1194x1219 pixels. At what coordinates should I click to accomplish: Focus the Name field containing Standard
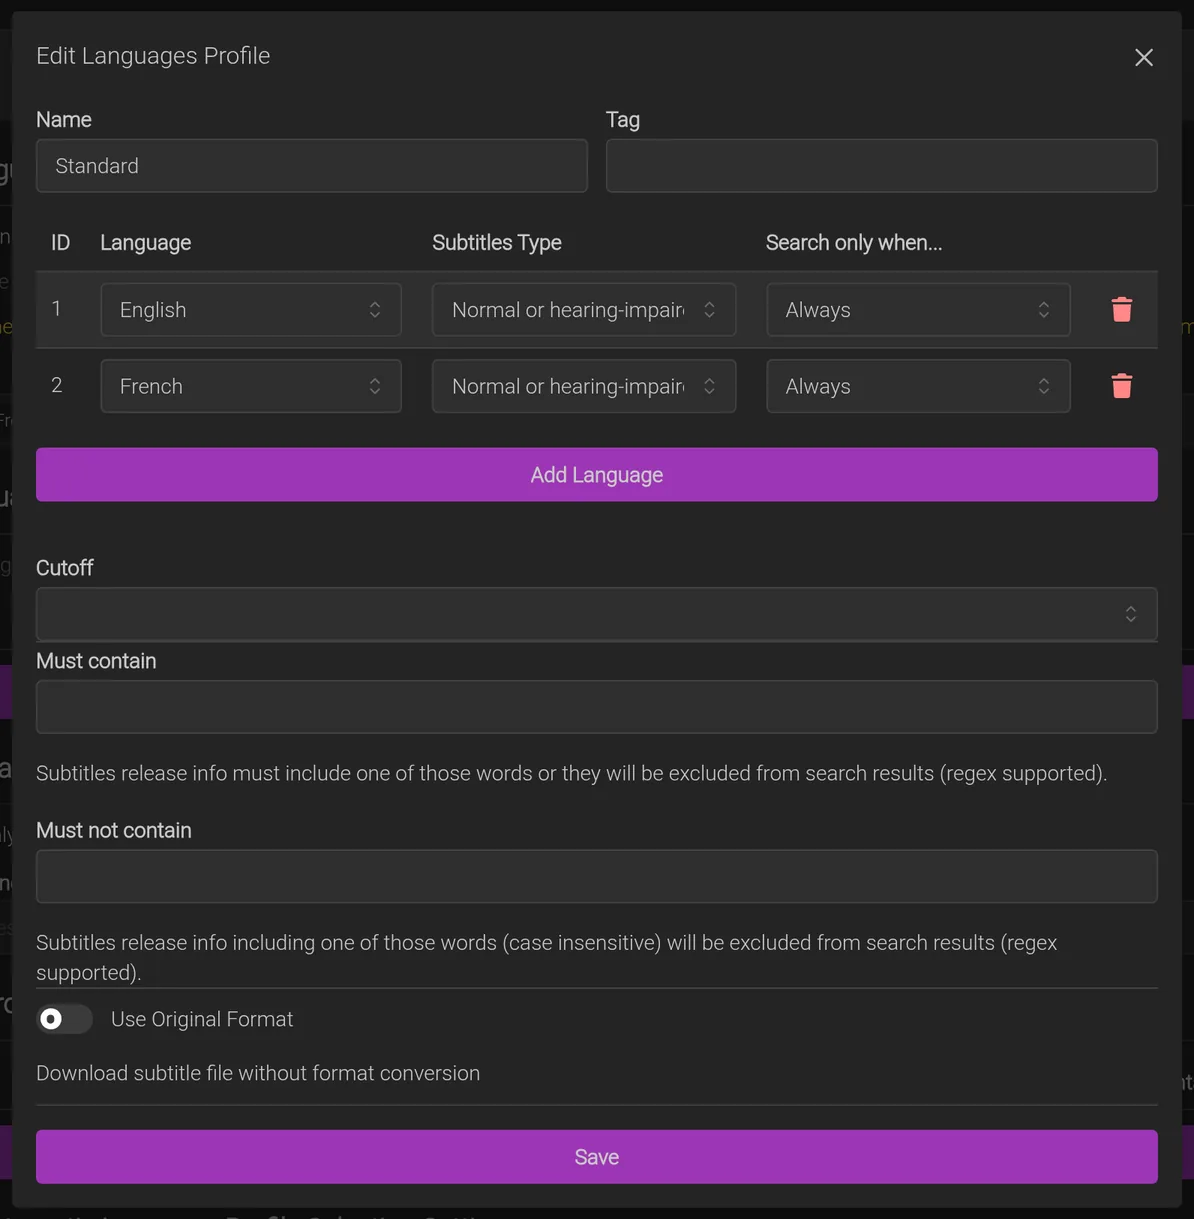click(x=312, y=166)
